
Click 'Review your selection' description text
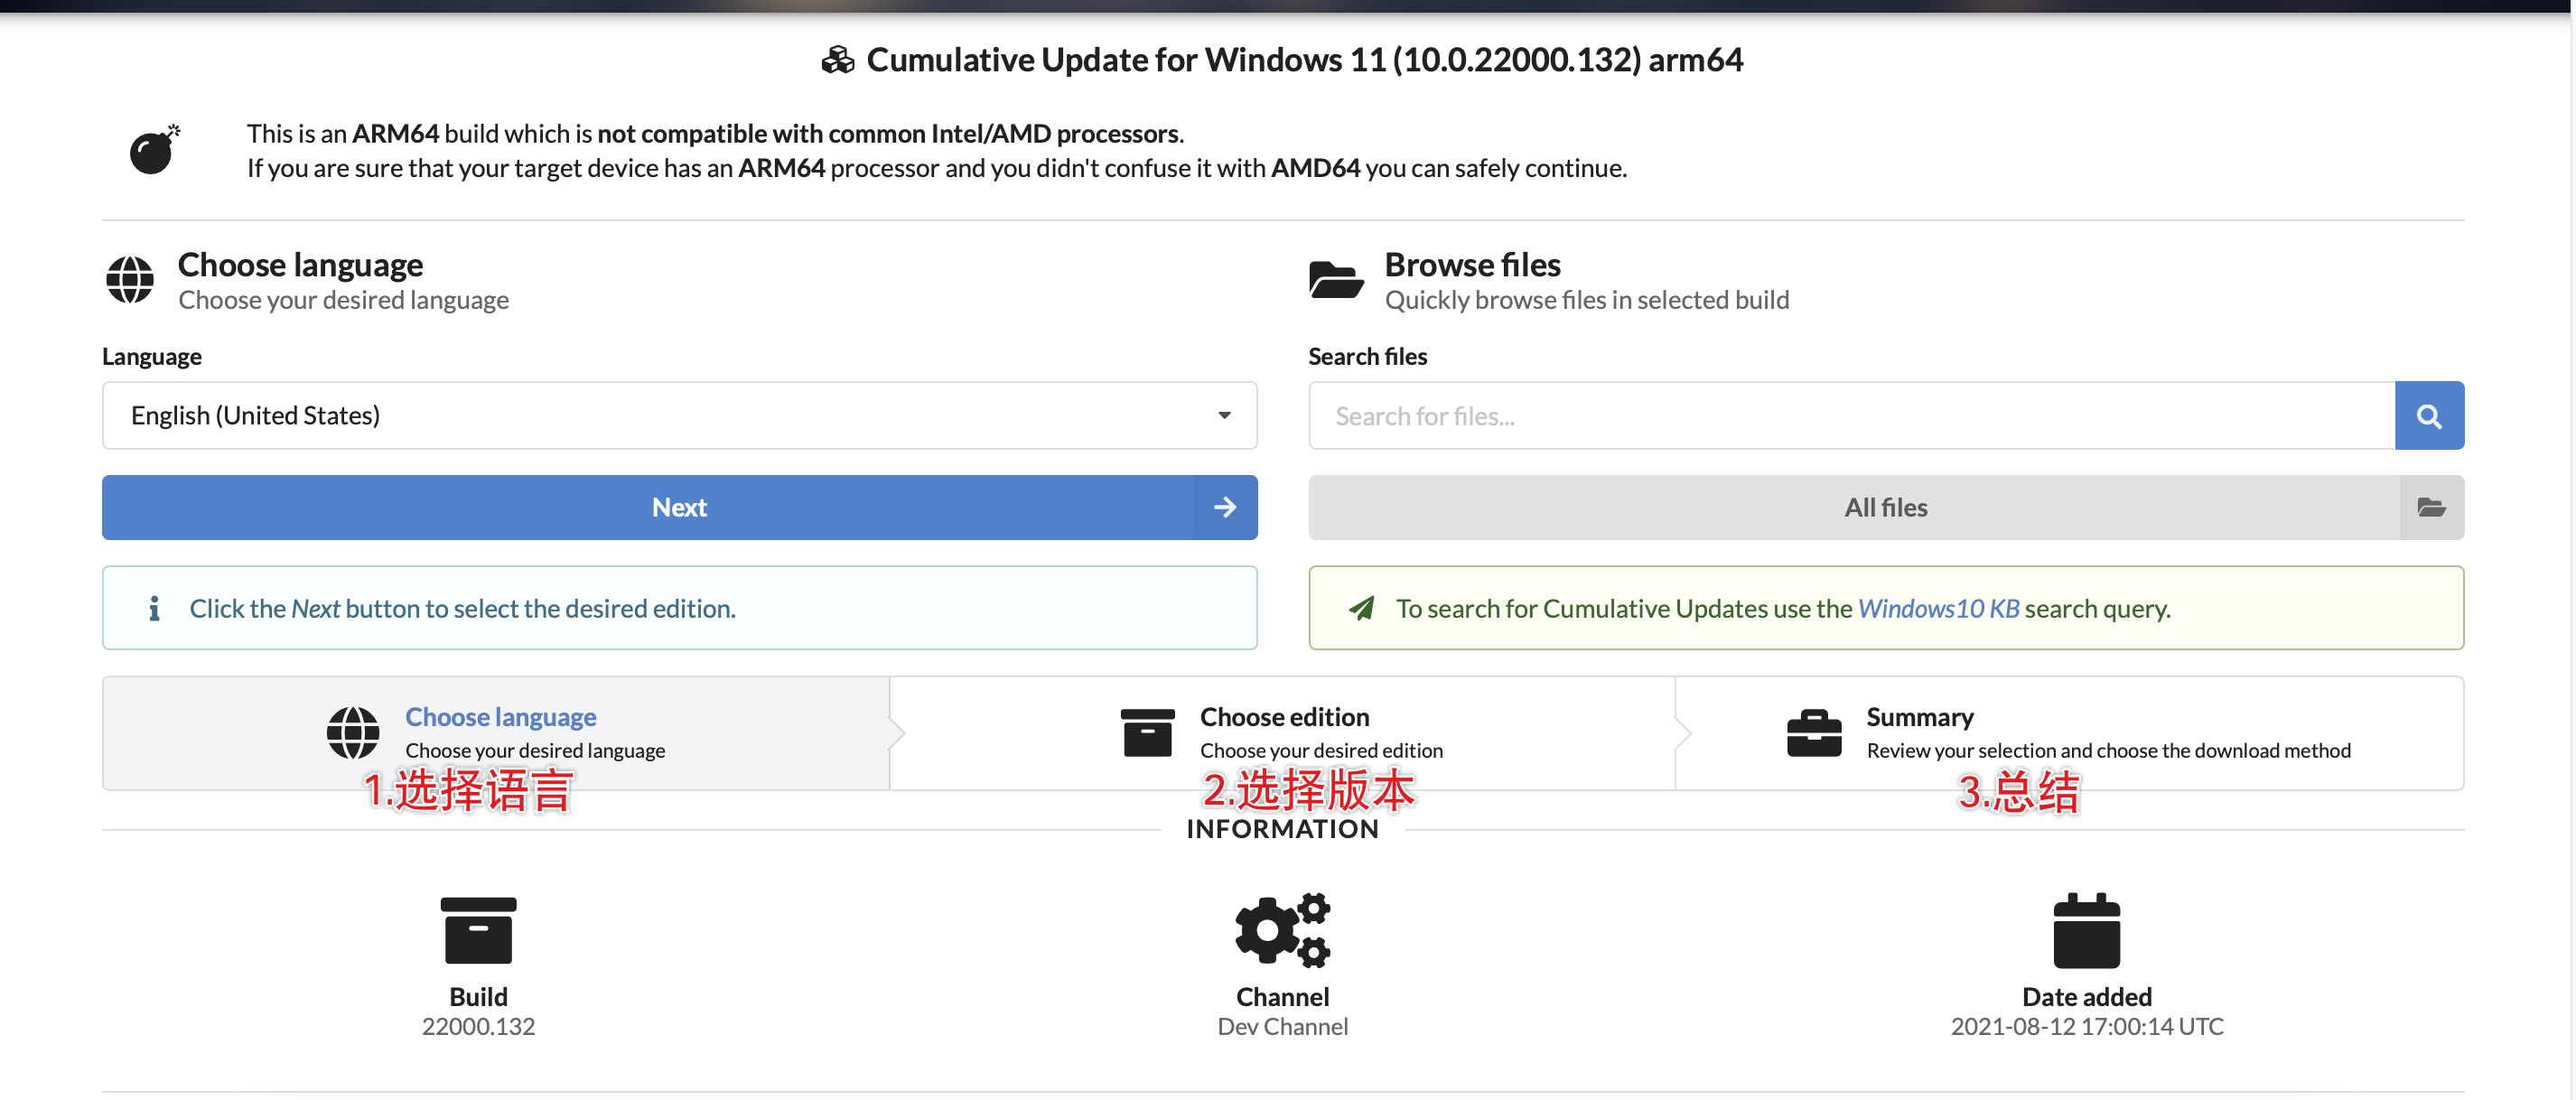[x=2108, y=750]
